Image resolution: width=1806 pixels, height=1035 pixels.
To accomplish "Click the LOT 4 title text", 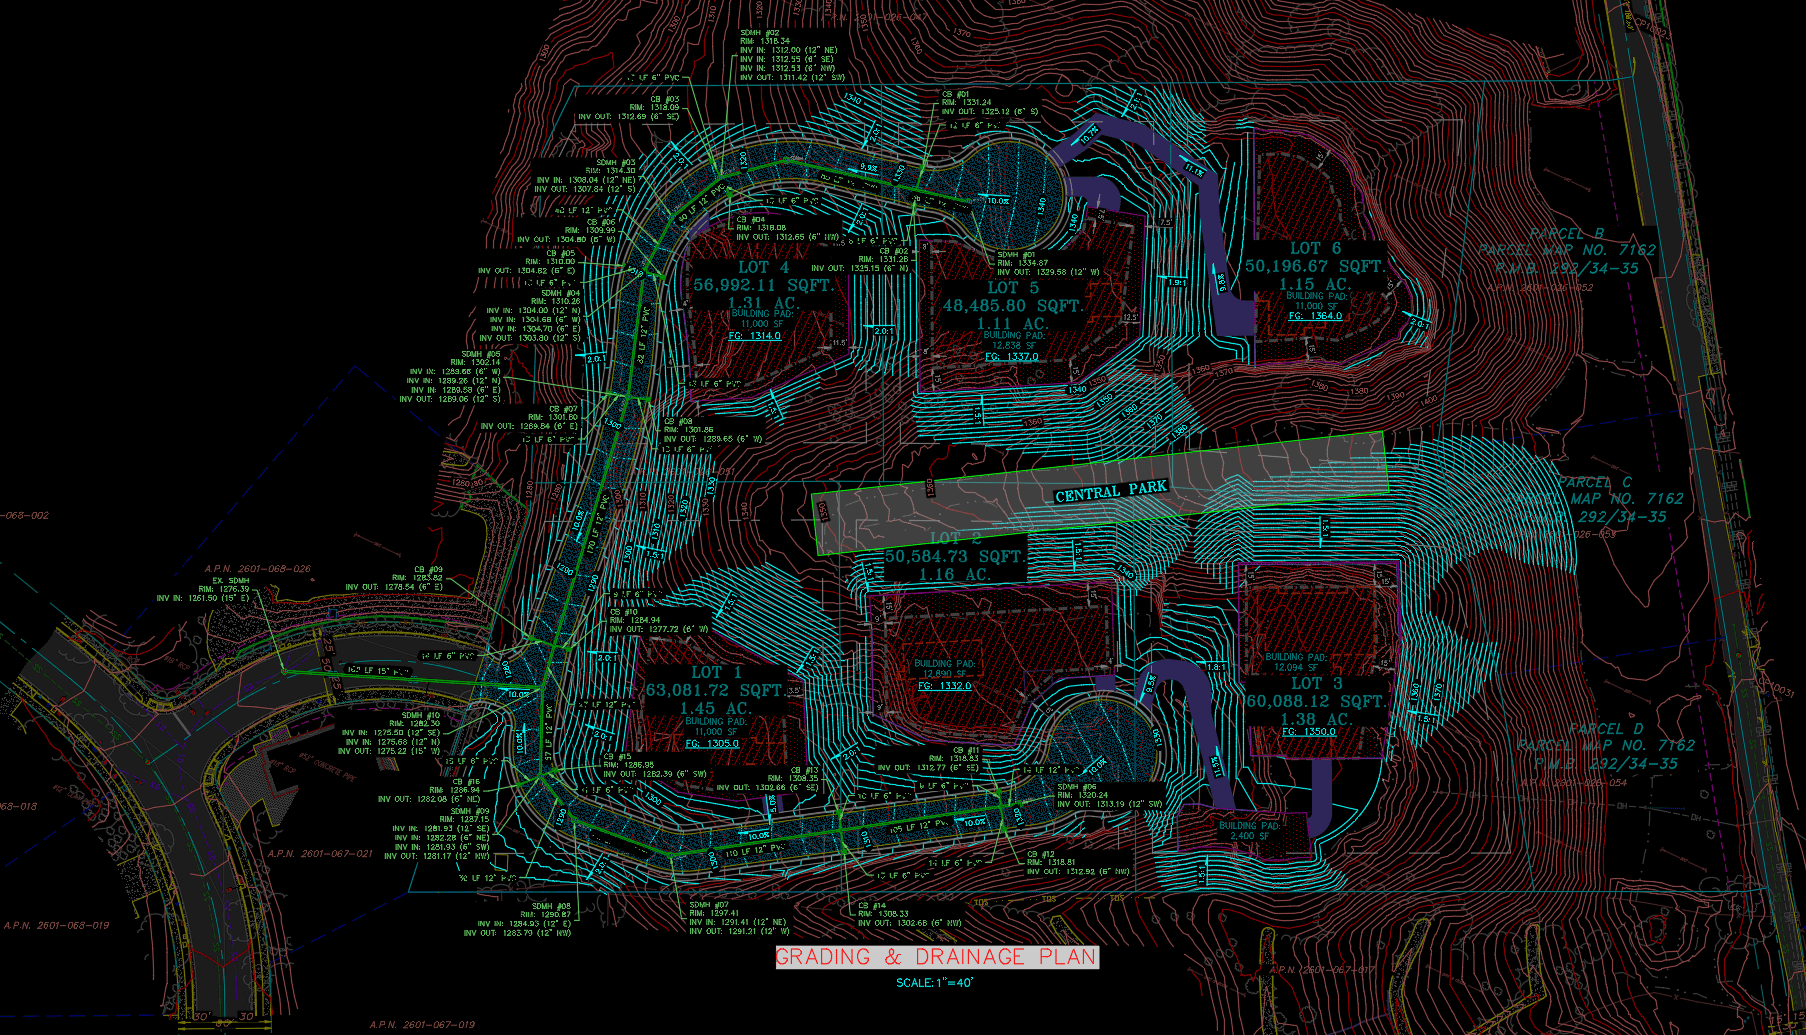I will click(763, 267).
